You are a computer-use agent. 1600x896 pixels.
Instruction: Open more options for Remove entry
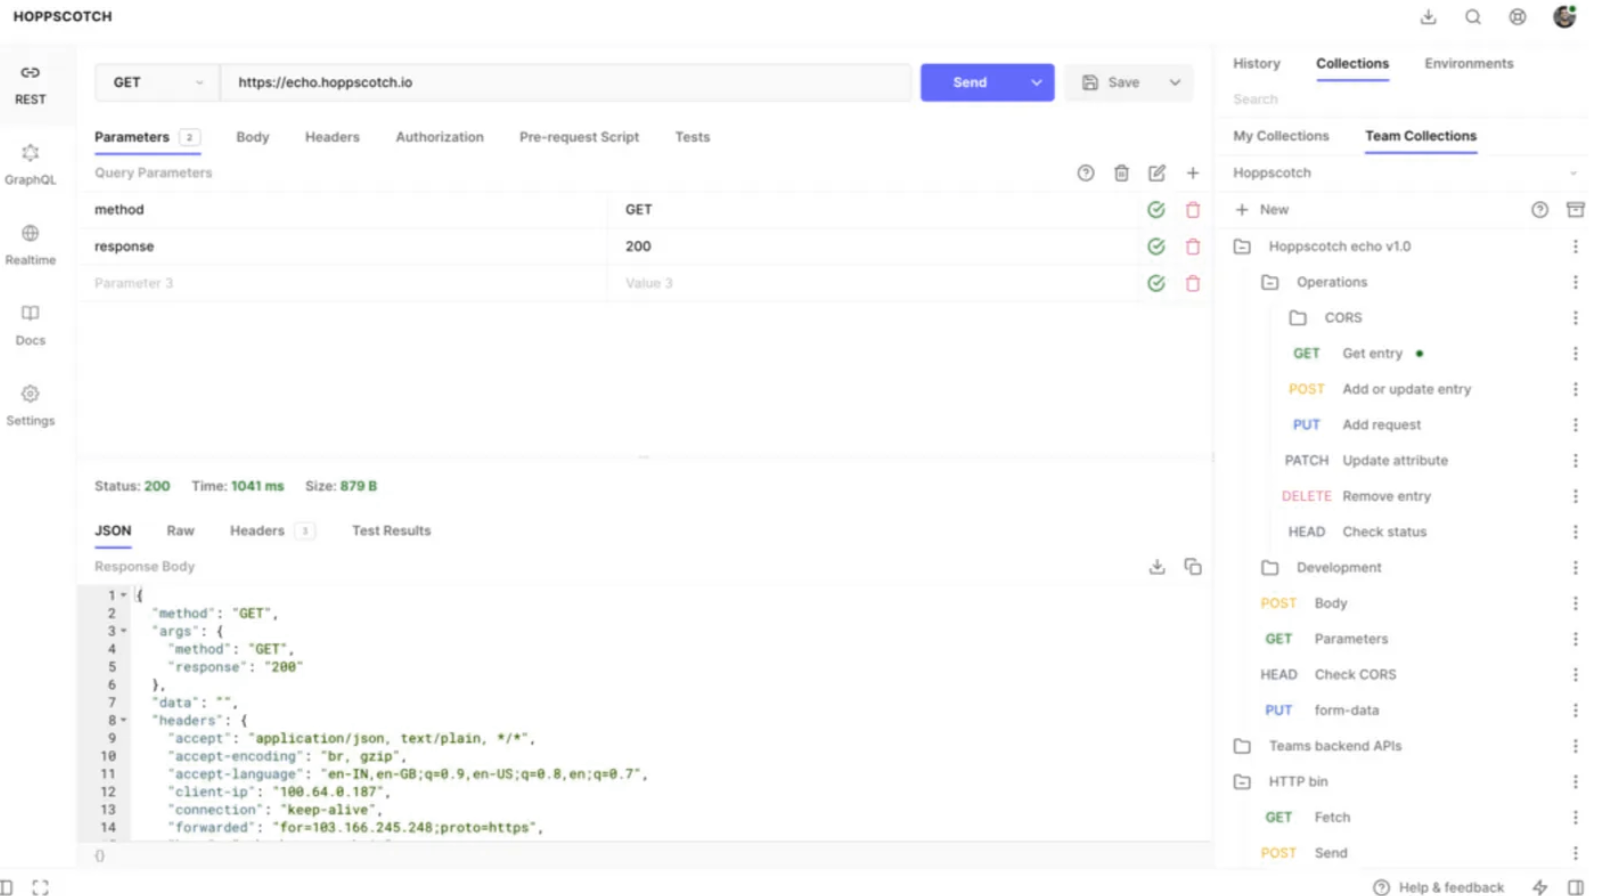1575,496
